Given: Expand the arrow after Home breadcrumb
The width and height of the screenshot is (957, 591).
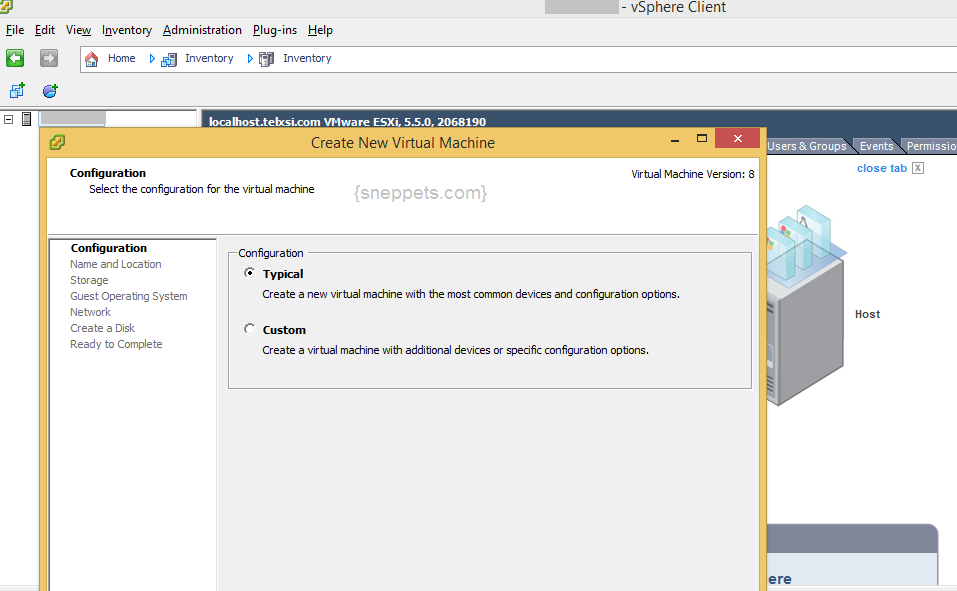Looking at the screenshot, I should [x=152, y=59].
